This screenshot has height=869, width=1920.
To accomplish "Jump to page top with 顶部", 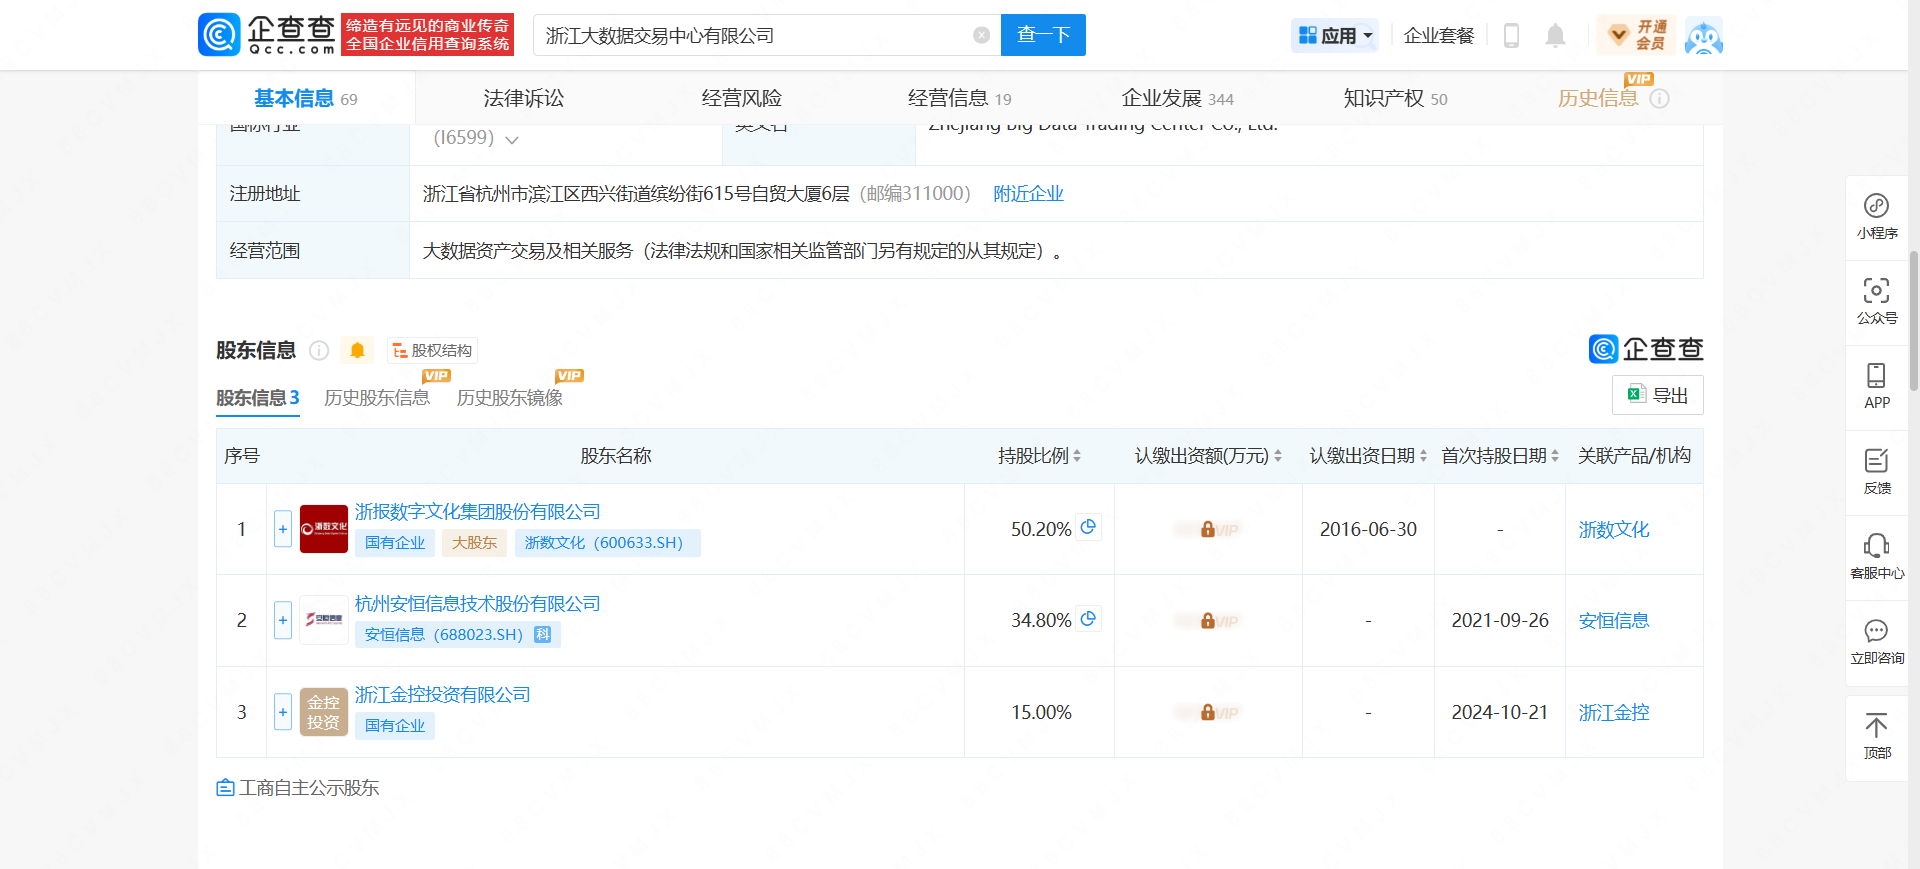I will point(1877,737).
